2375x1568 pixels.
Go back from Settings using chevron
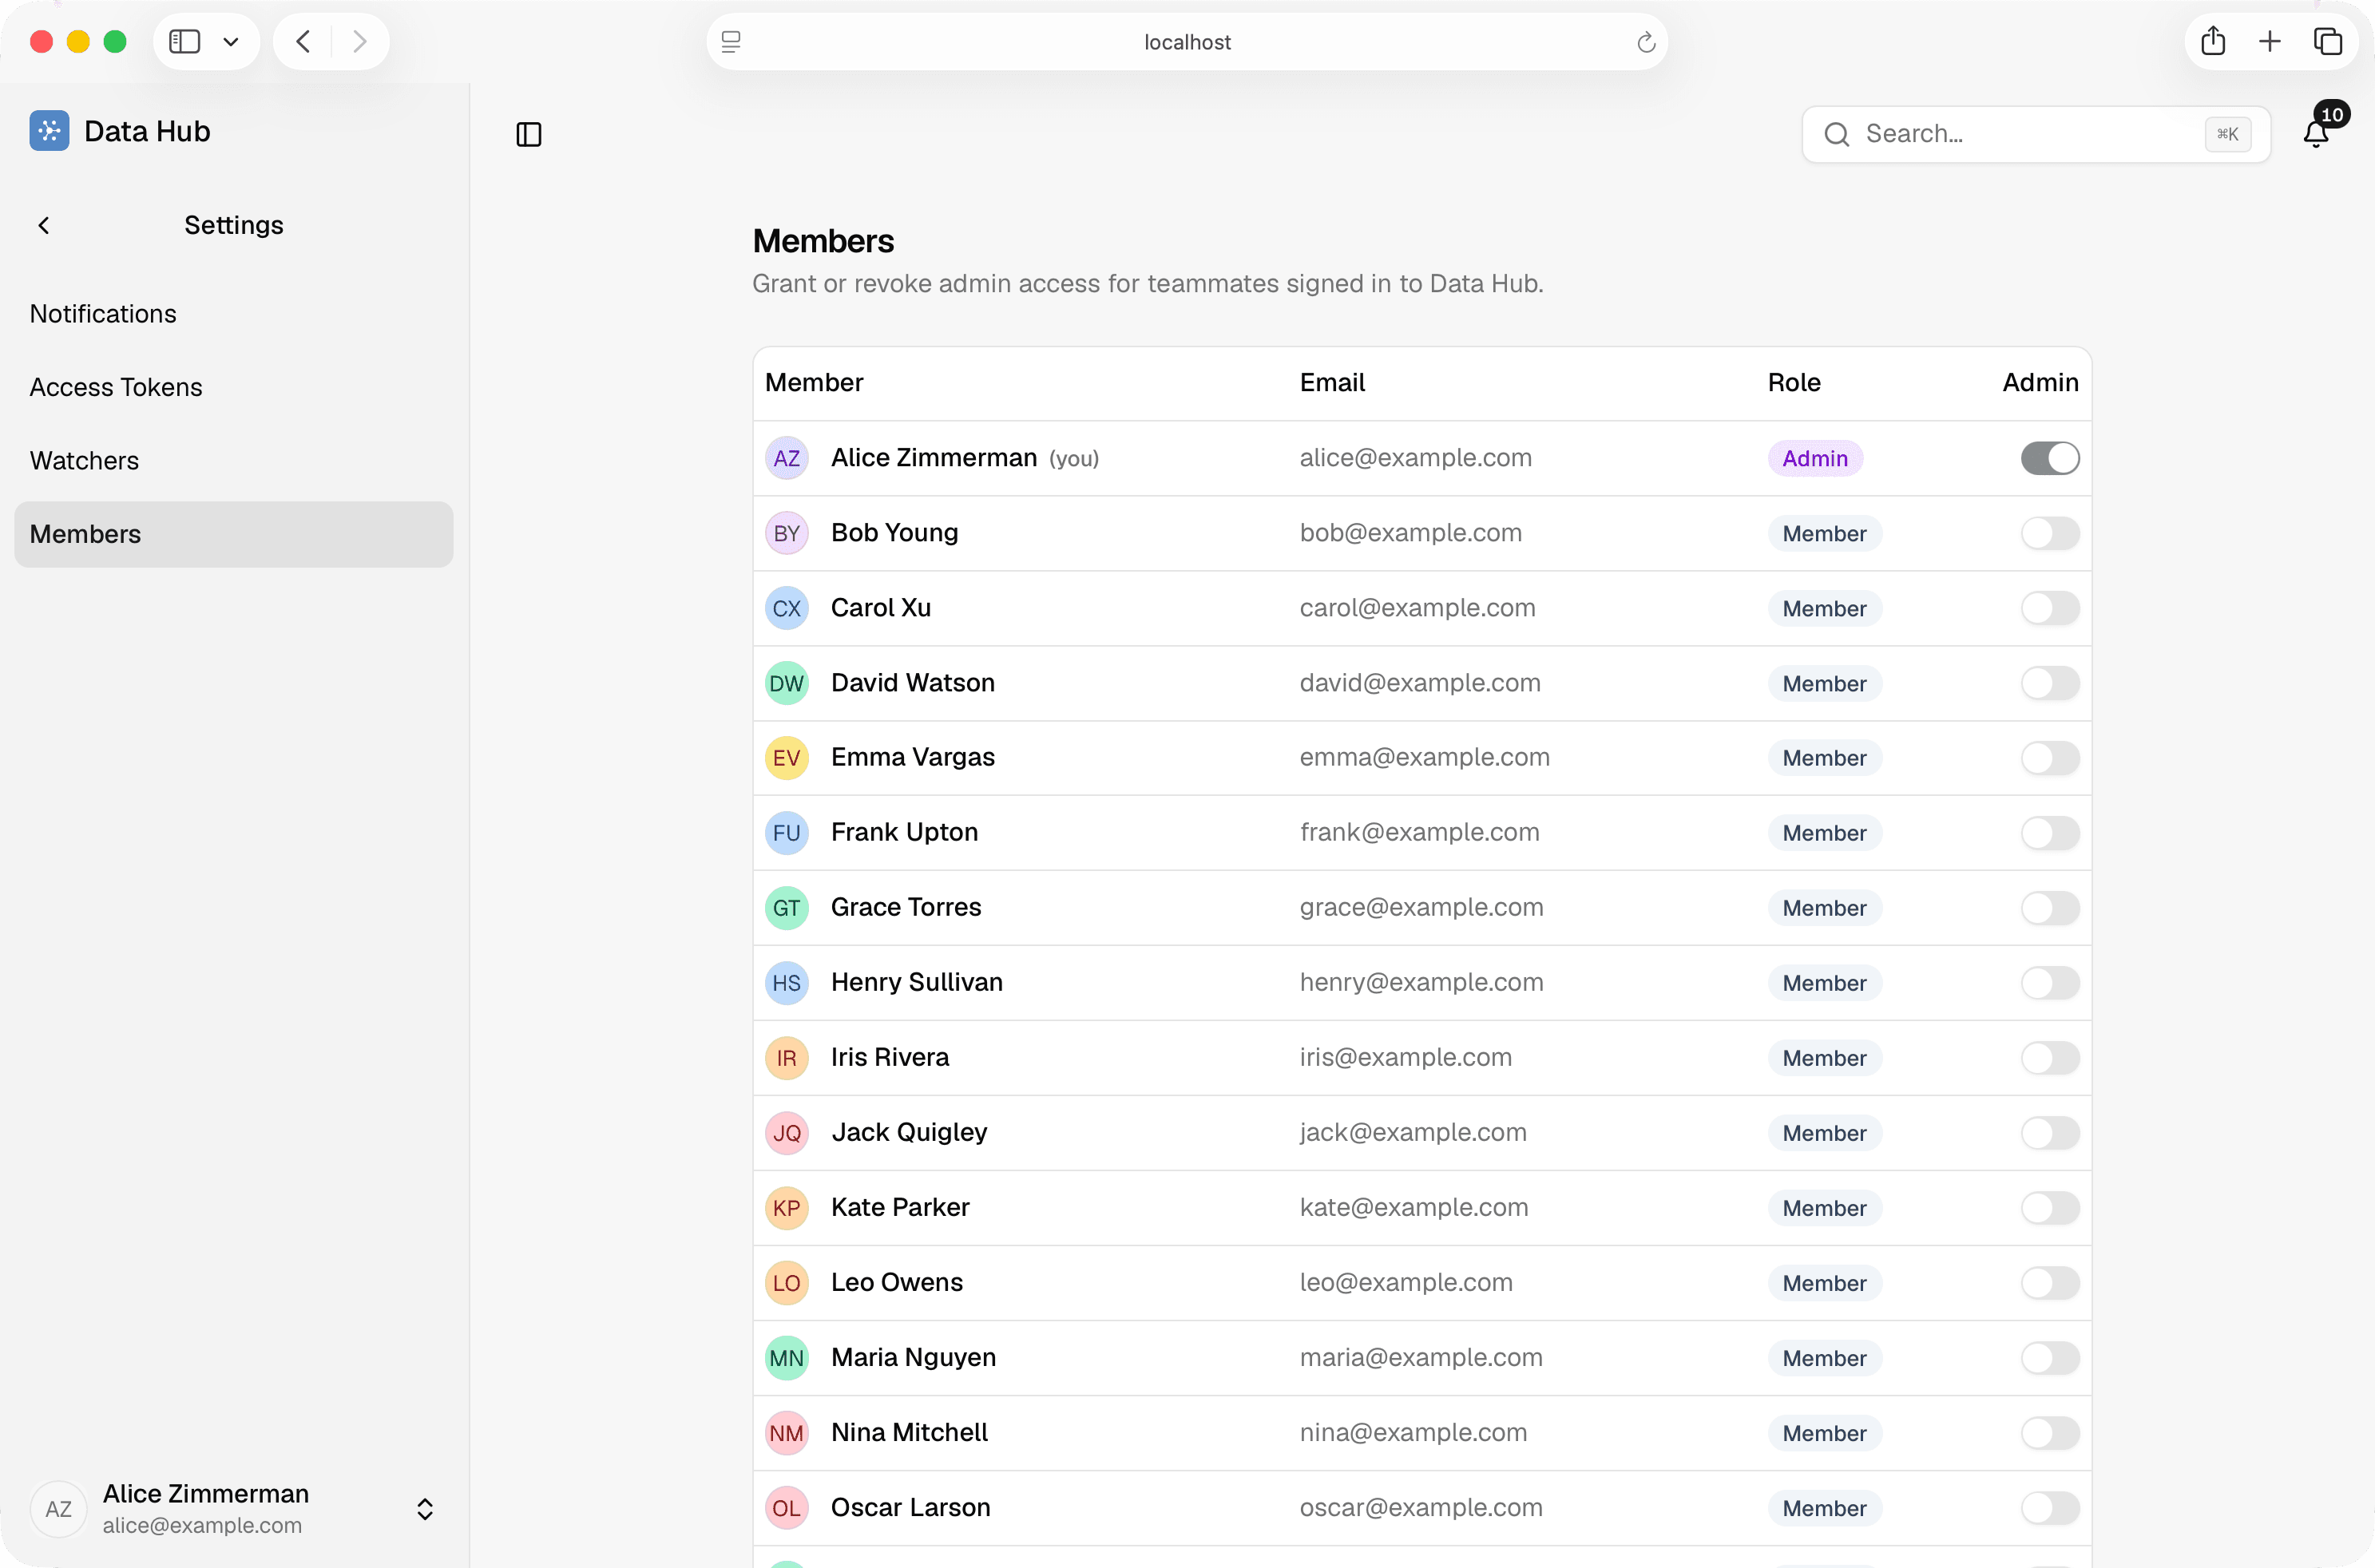(x=44, y=225)
